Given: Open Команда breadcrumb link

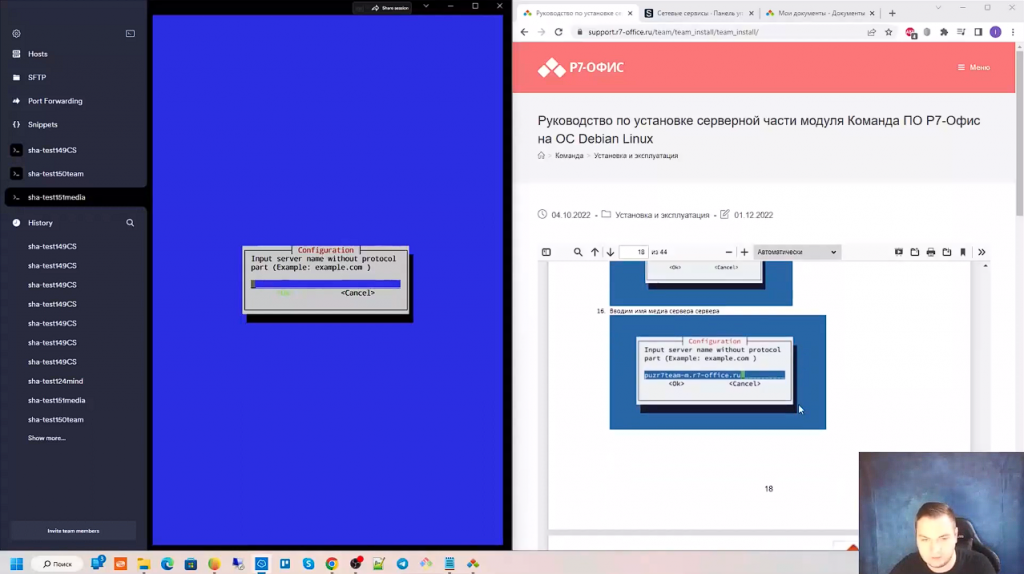Looking at the screenshot, I should click(569, 156).
